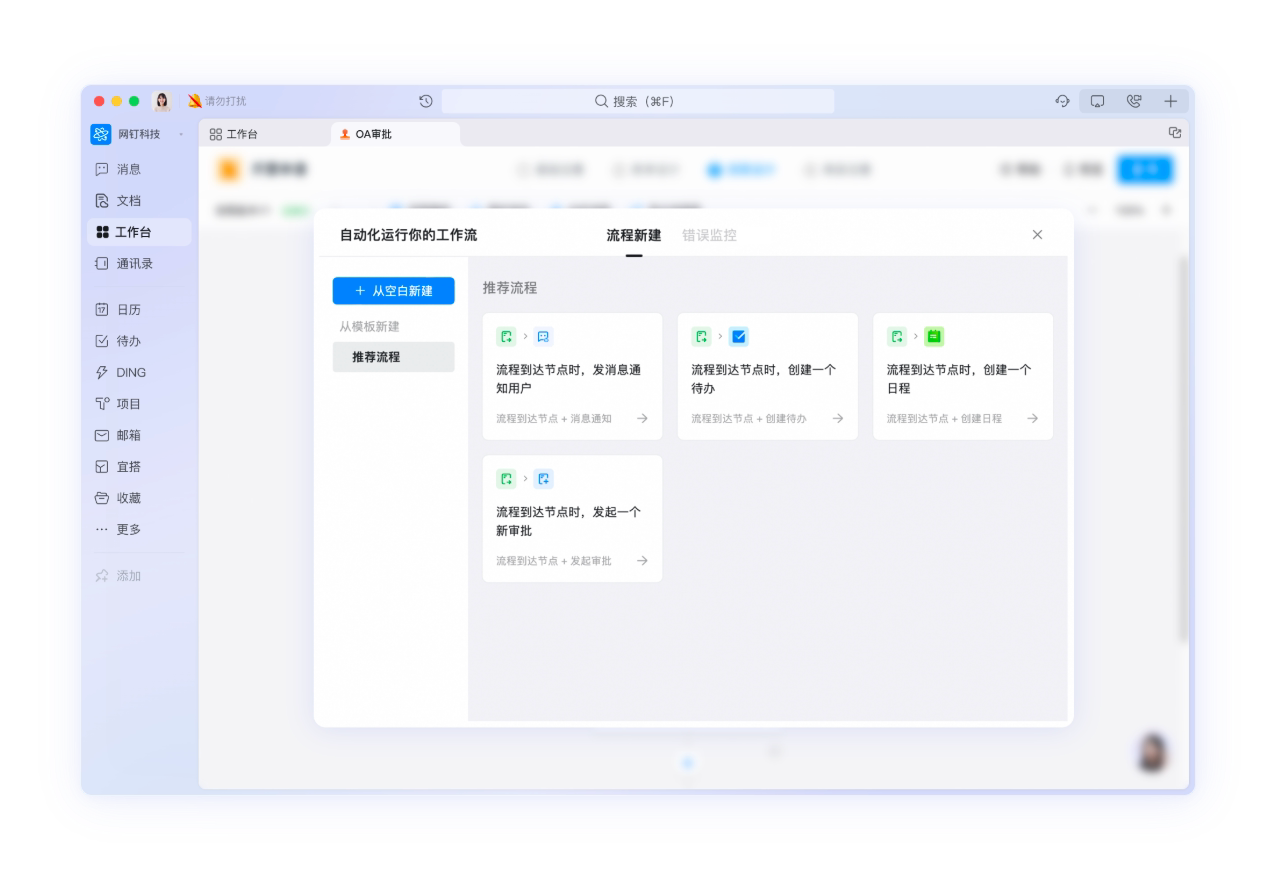Select the 工作台 tab
The height and width of the screenshot is (880, 1274).
[241, 134]
